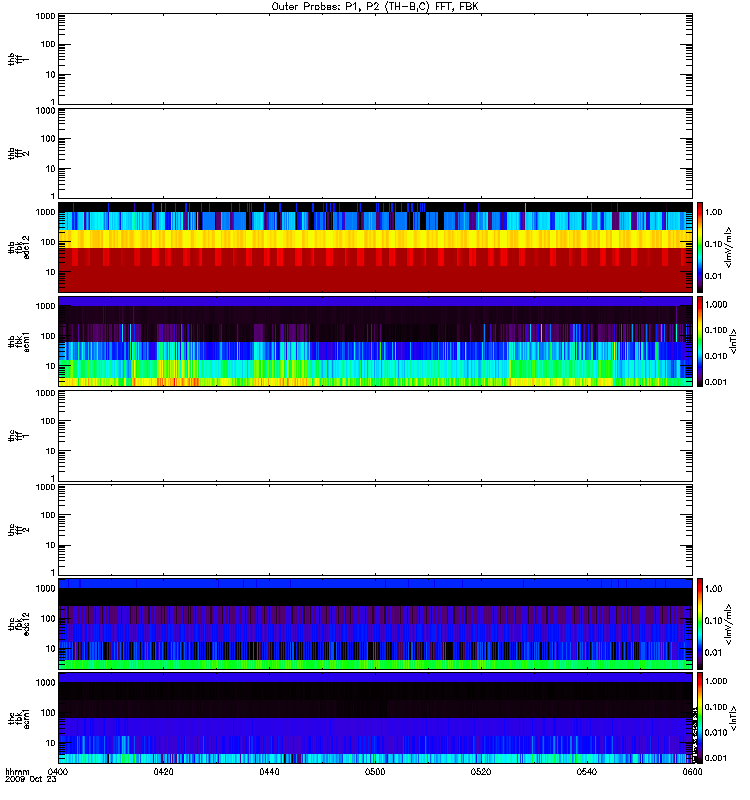Click the '0420' time axis label
750x800 pixels.
(x=163, y=771)
